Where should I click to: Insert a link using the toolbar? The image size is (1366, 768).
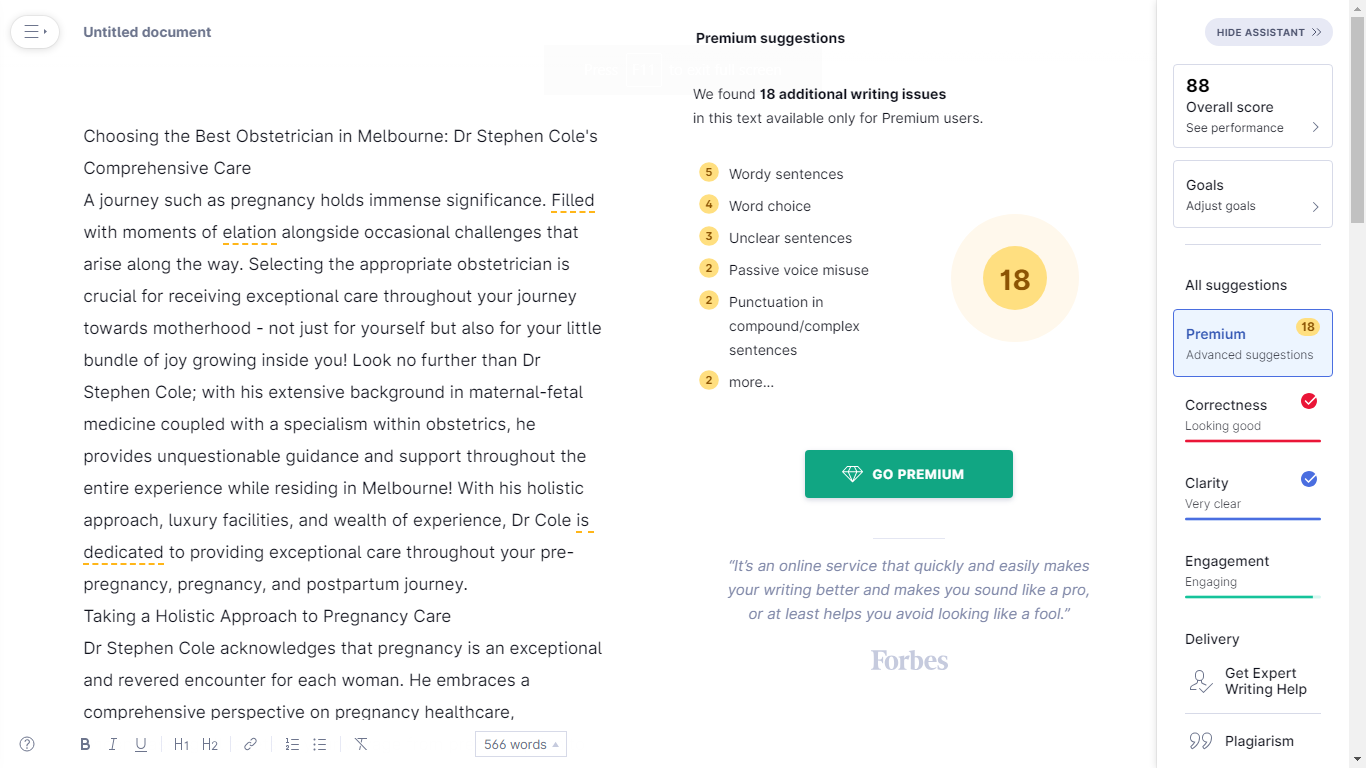point(251,744)
